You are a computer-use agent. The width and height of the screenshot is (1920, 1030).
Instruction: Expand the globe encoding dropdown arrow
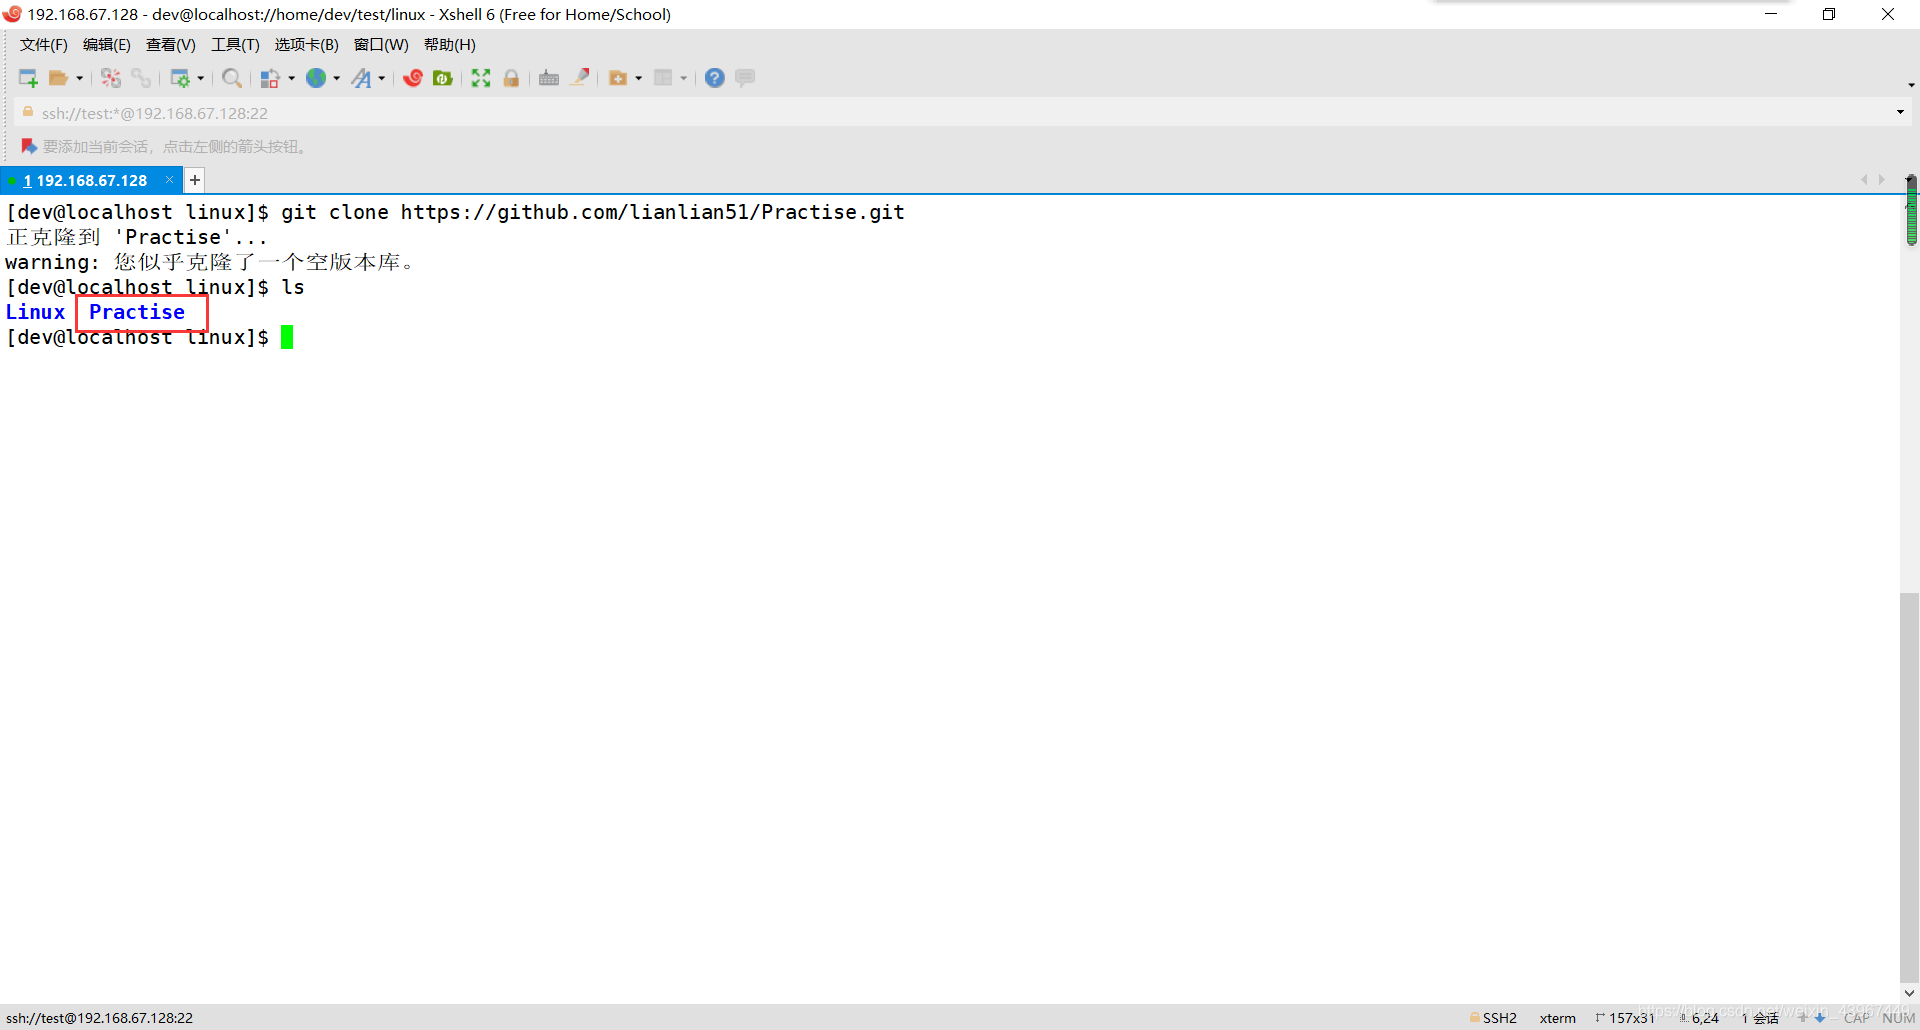(337, 78)
